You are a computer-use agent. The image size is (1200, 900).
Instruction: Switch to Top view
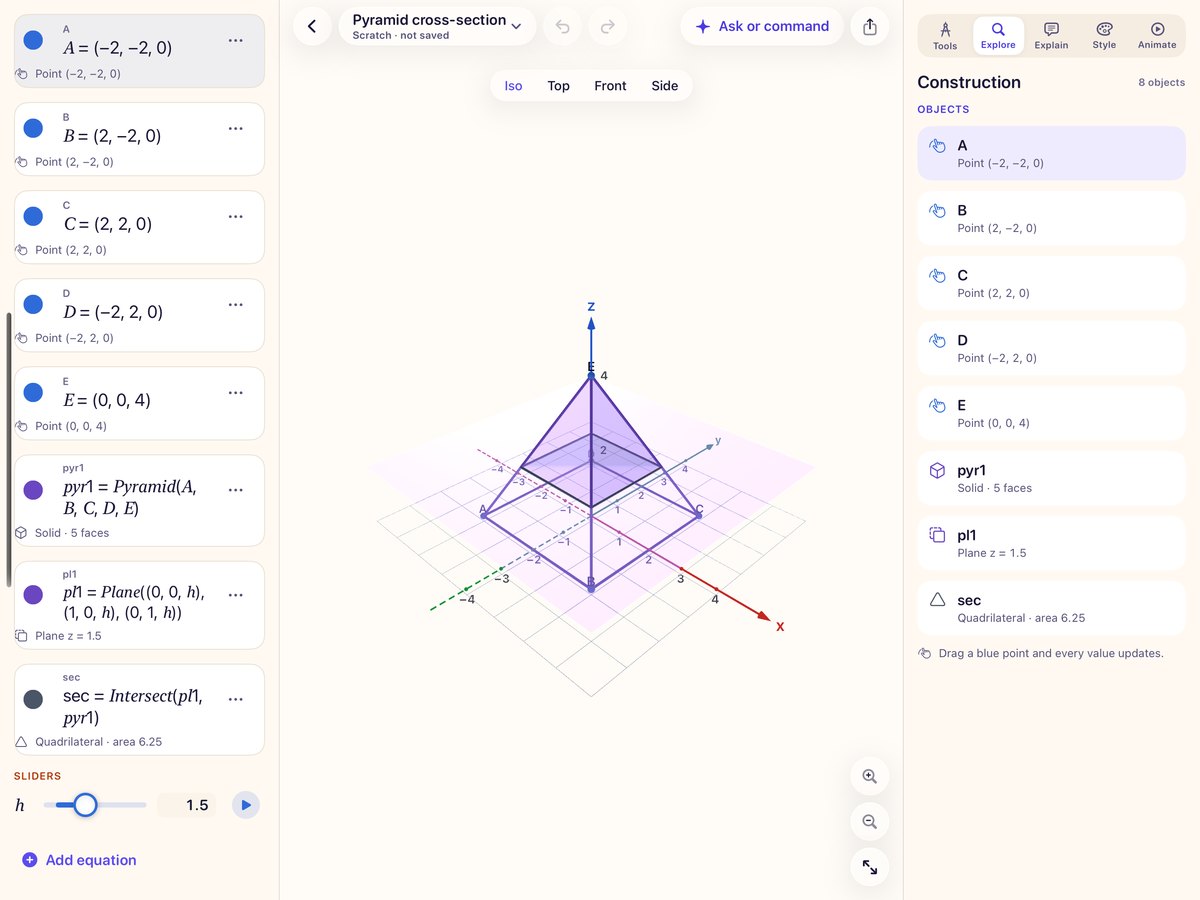[558, 86]
